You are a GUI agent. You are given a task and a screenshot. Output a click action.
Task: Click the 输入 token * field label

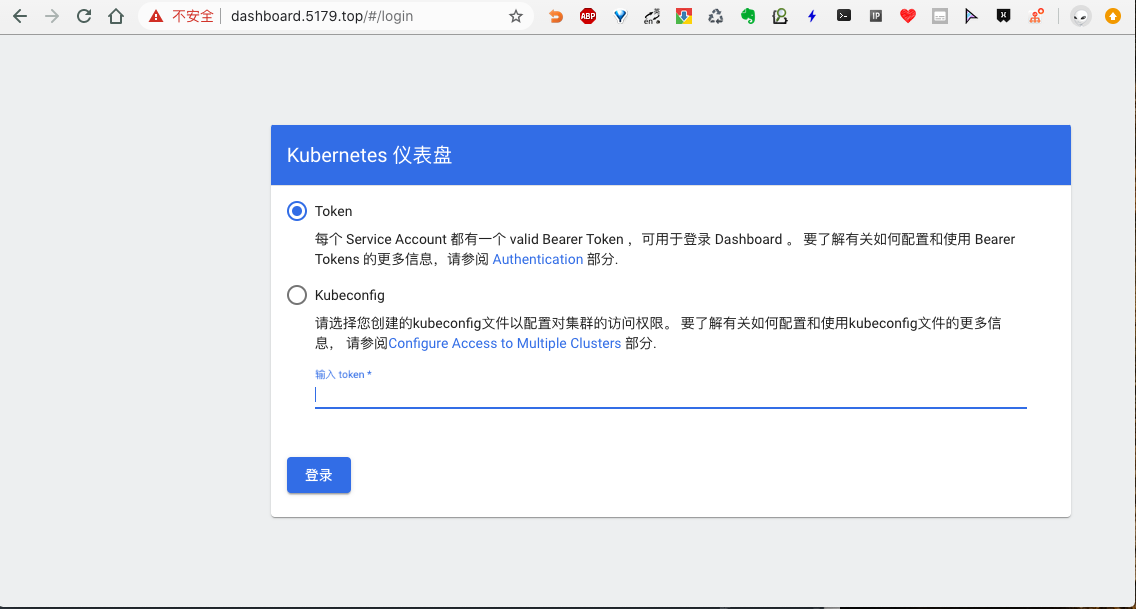(x=343, y=374)
